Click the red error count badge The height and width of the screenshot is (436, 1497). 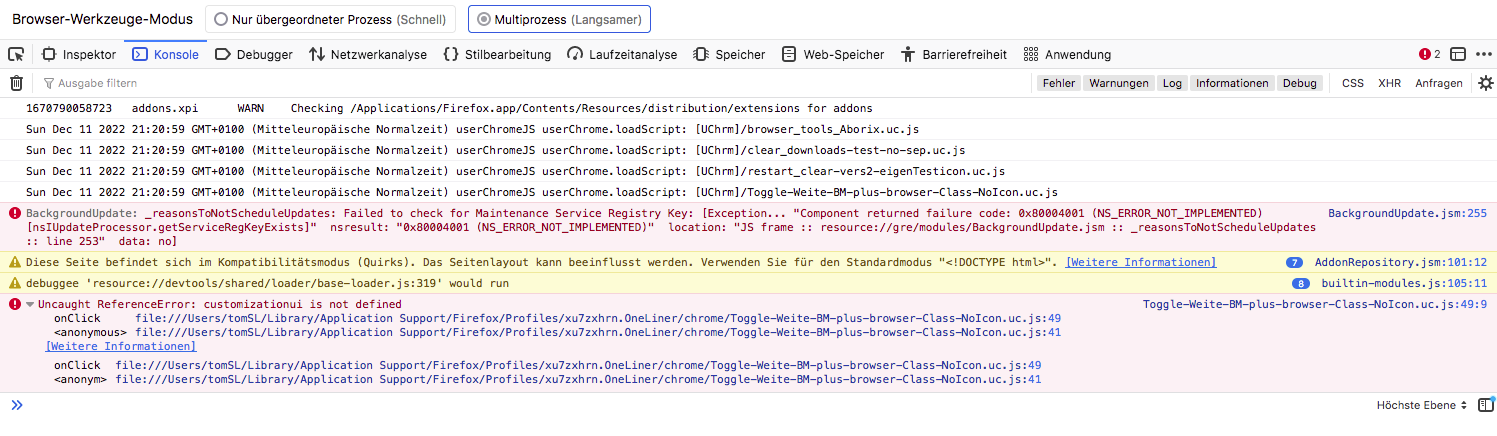click(1429, 54)
